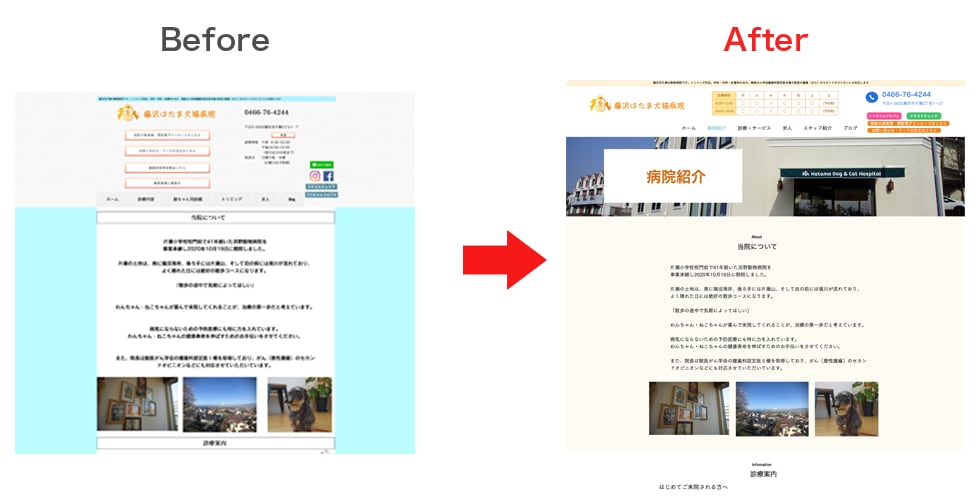
Task: Open 診療・サービス in the After page navigation
Action: 754,128
